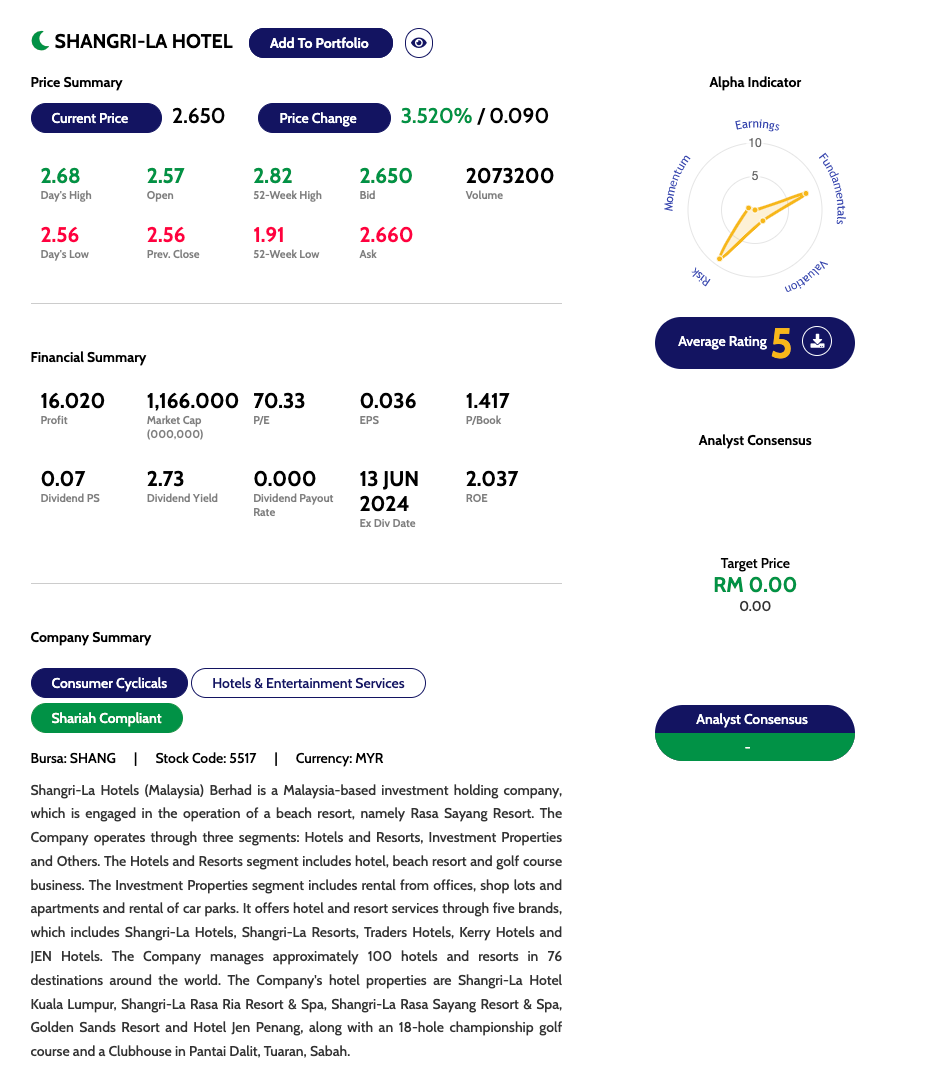Click the Risk axis label on radar
The height and width of the screenshot is (1090, 946).
coord(700,276)
